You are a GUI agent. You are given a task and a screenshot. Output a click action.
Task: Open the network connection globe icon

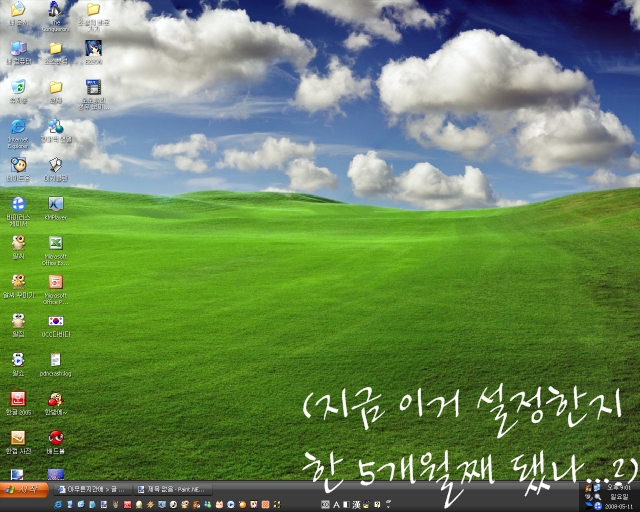pos(56,127)
